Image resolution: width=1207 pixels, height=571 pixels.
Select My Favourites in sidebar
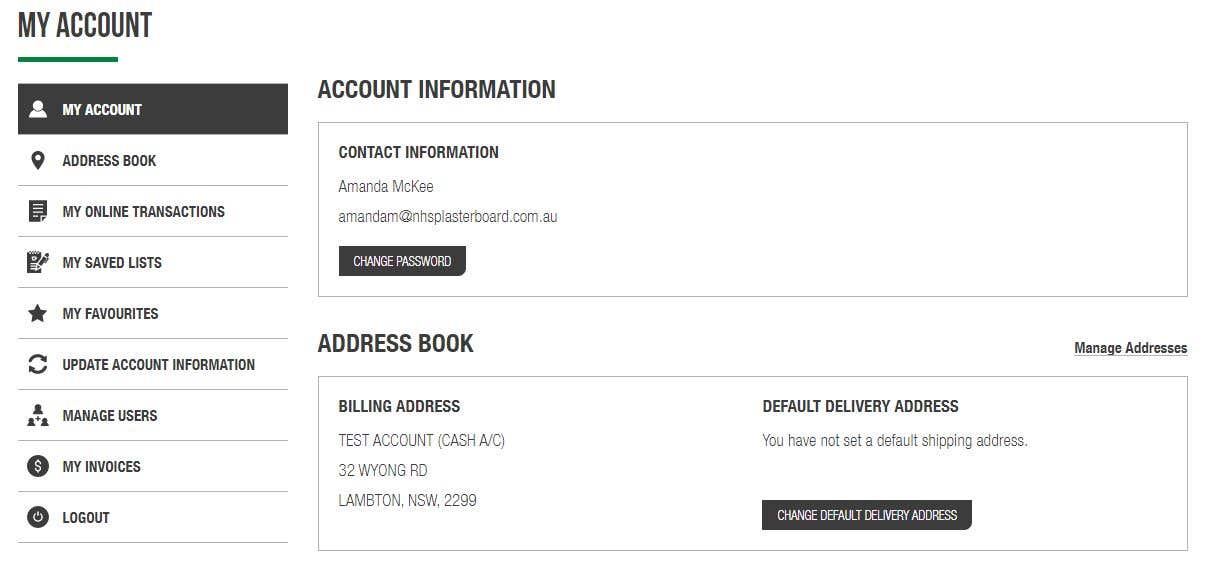[x=153, y=313]
